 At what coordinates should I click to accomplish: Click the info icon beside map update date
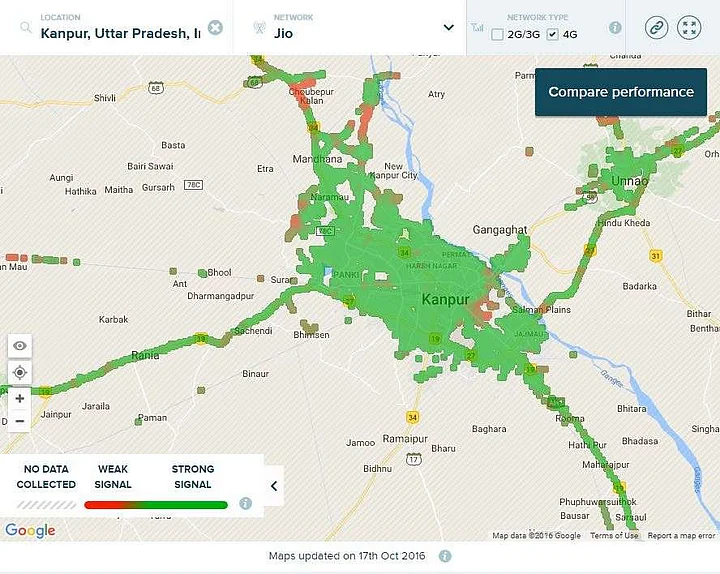pyautogui.click(x=445, y=556)
